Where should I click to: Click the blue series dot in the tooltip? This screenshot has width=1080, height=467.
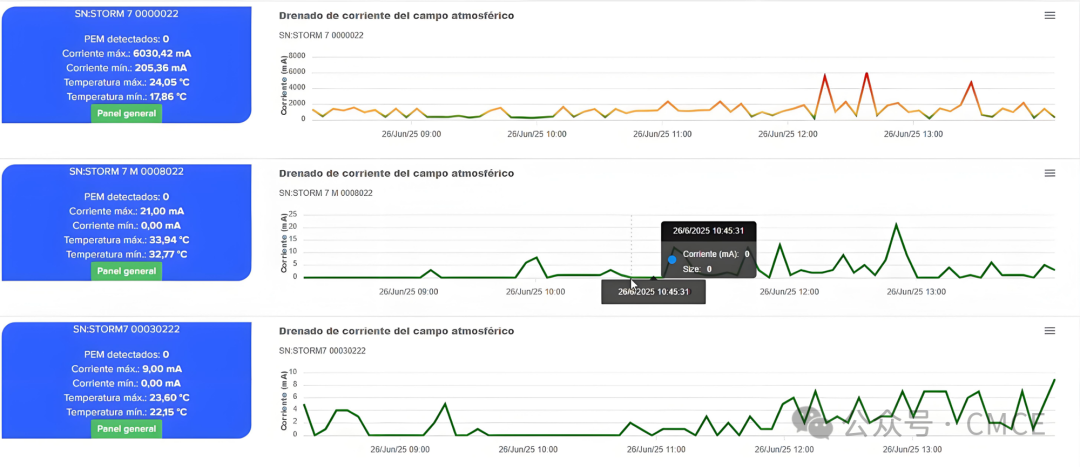(672, 260)
